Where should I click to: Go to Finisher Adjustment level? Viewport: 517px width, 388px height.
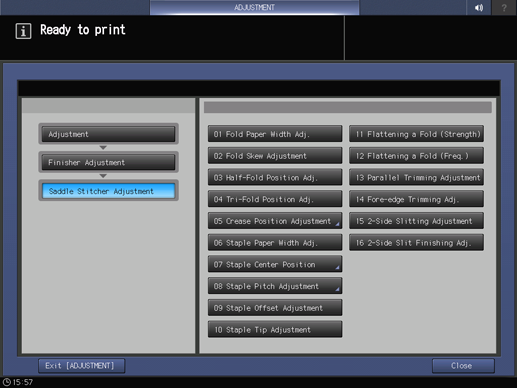point(108,162)
